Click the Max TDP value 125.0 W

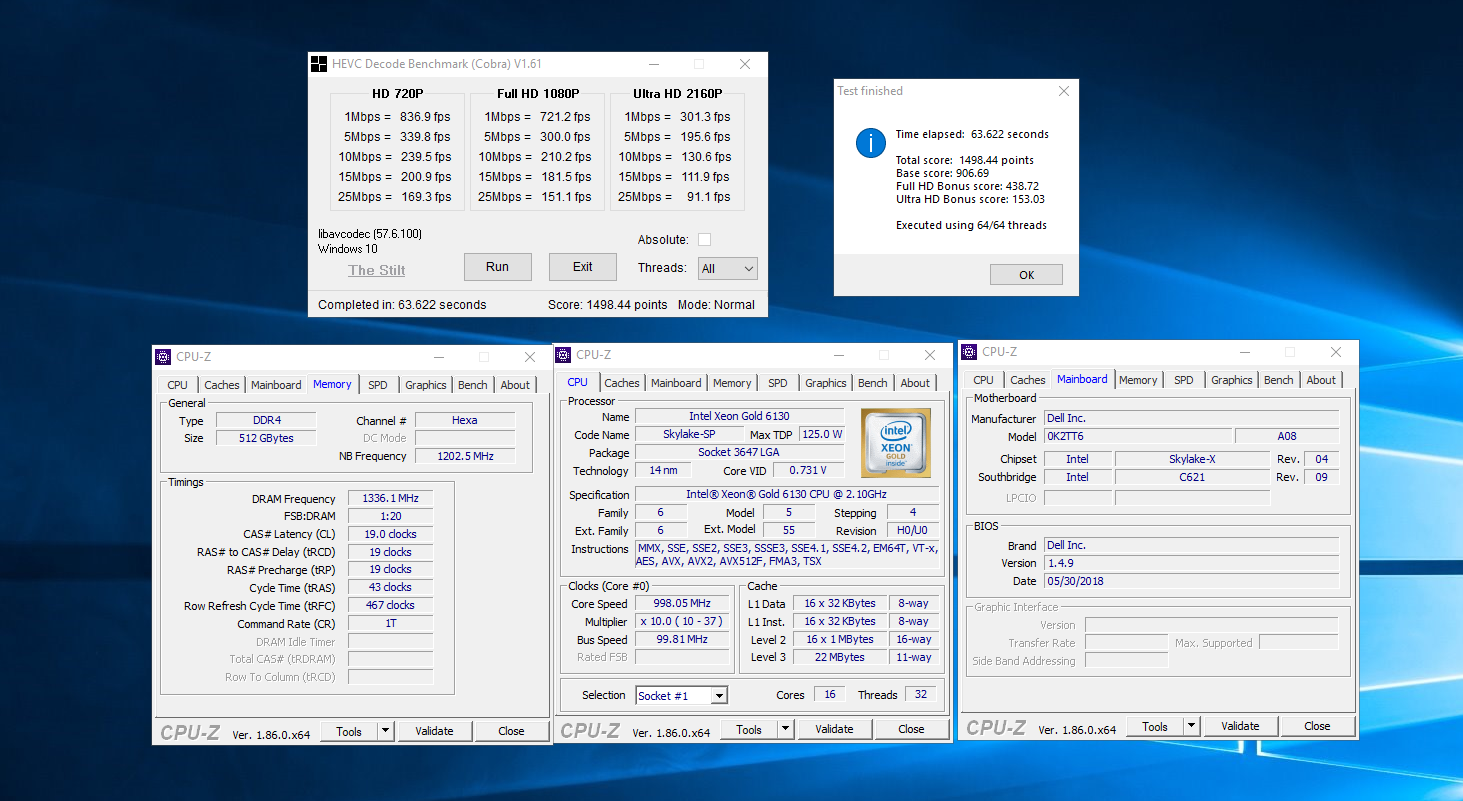[822, 434]
